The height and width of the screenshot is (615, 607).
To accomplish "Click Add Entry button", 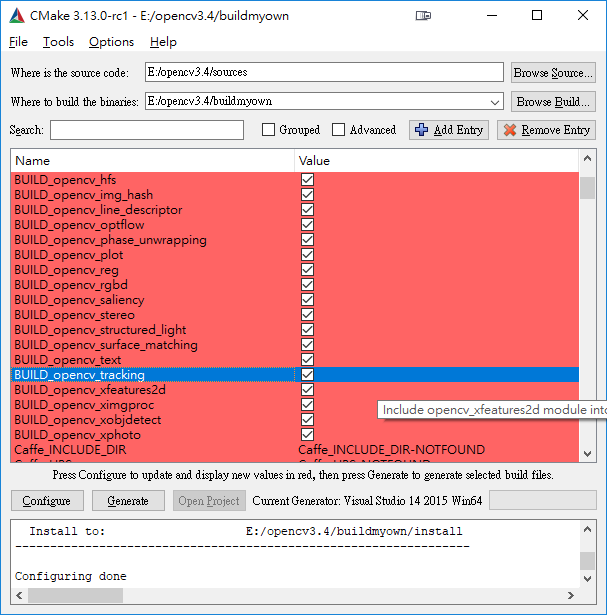I will pyautogui.click(x=449, y=130).
